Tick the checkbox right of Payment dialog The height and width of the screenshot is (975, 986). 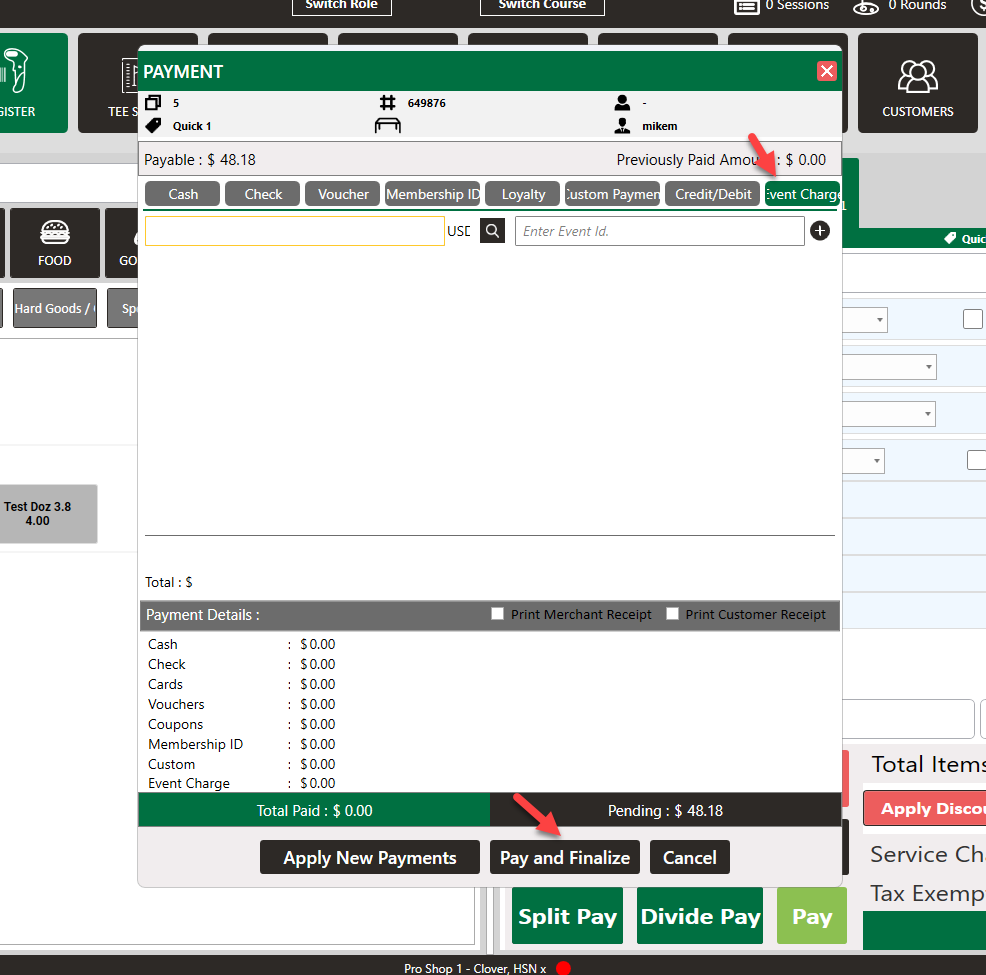tap(972, 319)
